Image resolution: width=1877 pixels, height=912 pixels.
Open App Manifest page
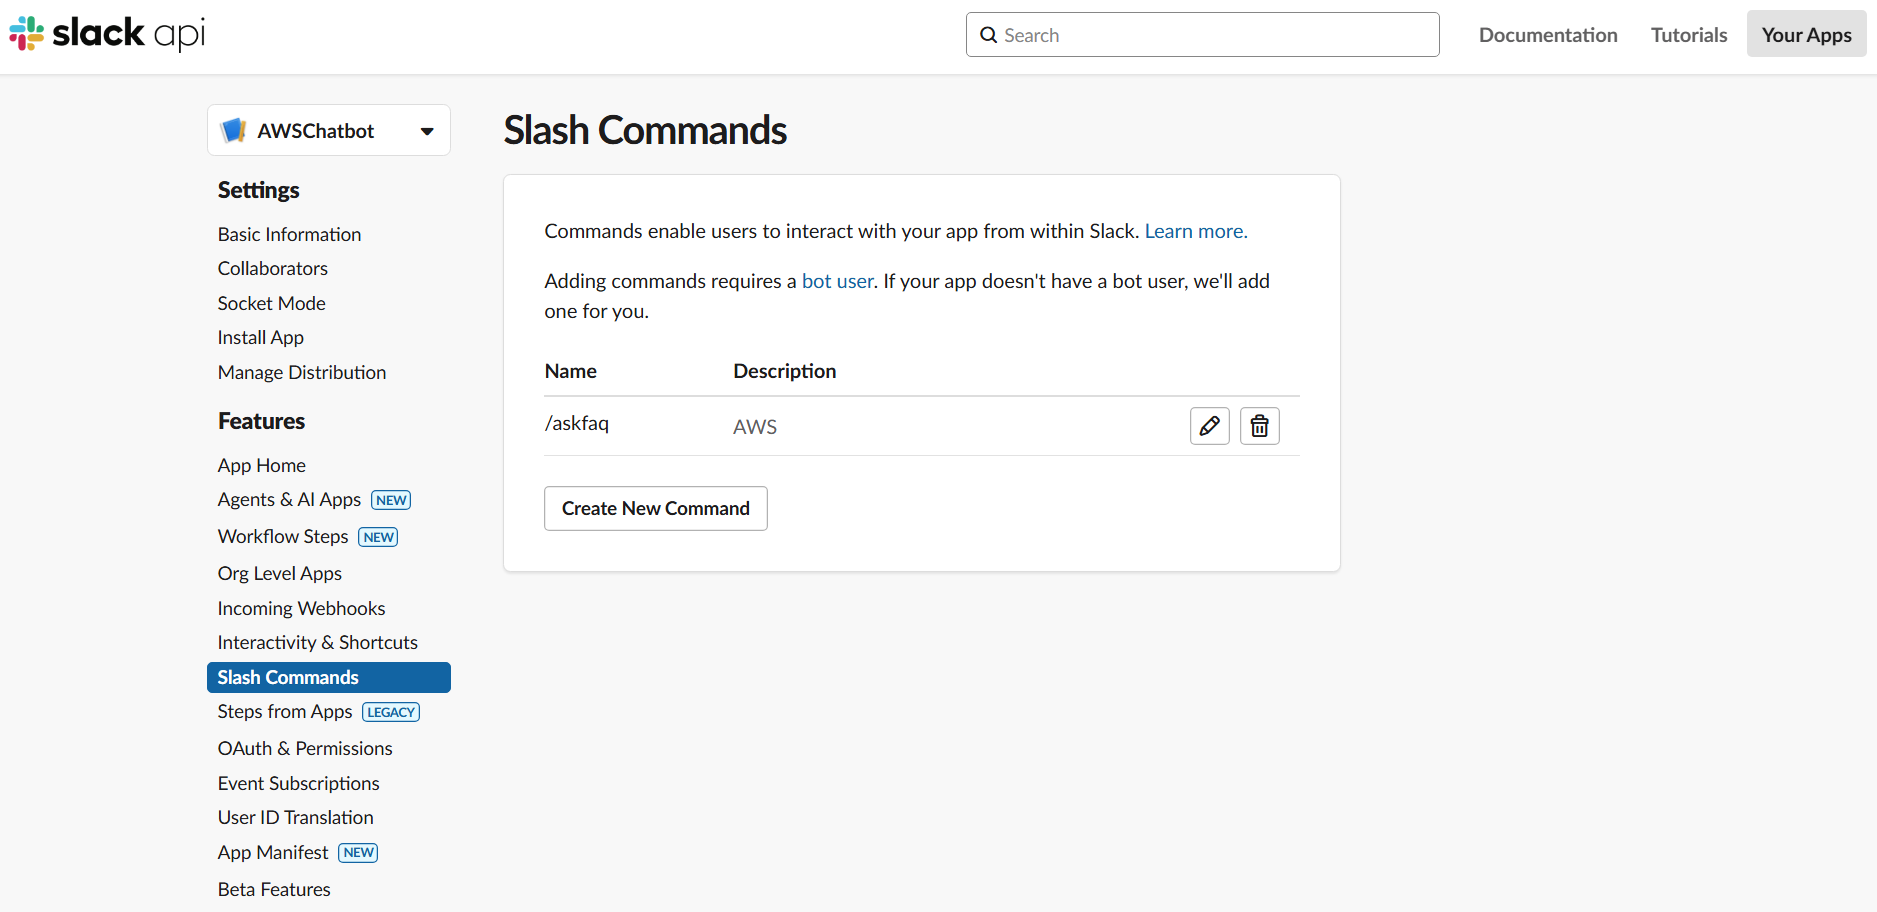pyautogui.click(x=273, y=852)
